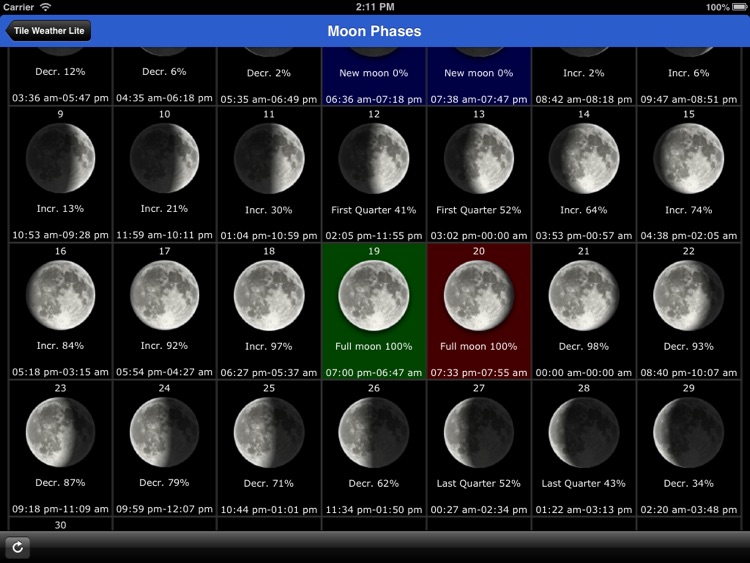Image resolution: width=750 pixels, height=563 pixels.
Task: Tap the refresh icon in bottom toolbar
Action: click(18, 547)
